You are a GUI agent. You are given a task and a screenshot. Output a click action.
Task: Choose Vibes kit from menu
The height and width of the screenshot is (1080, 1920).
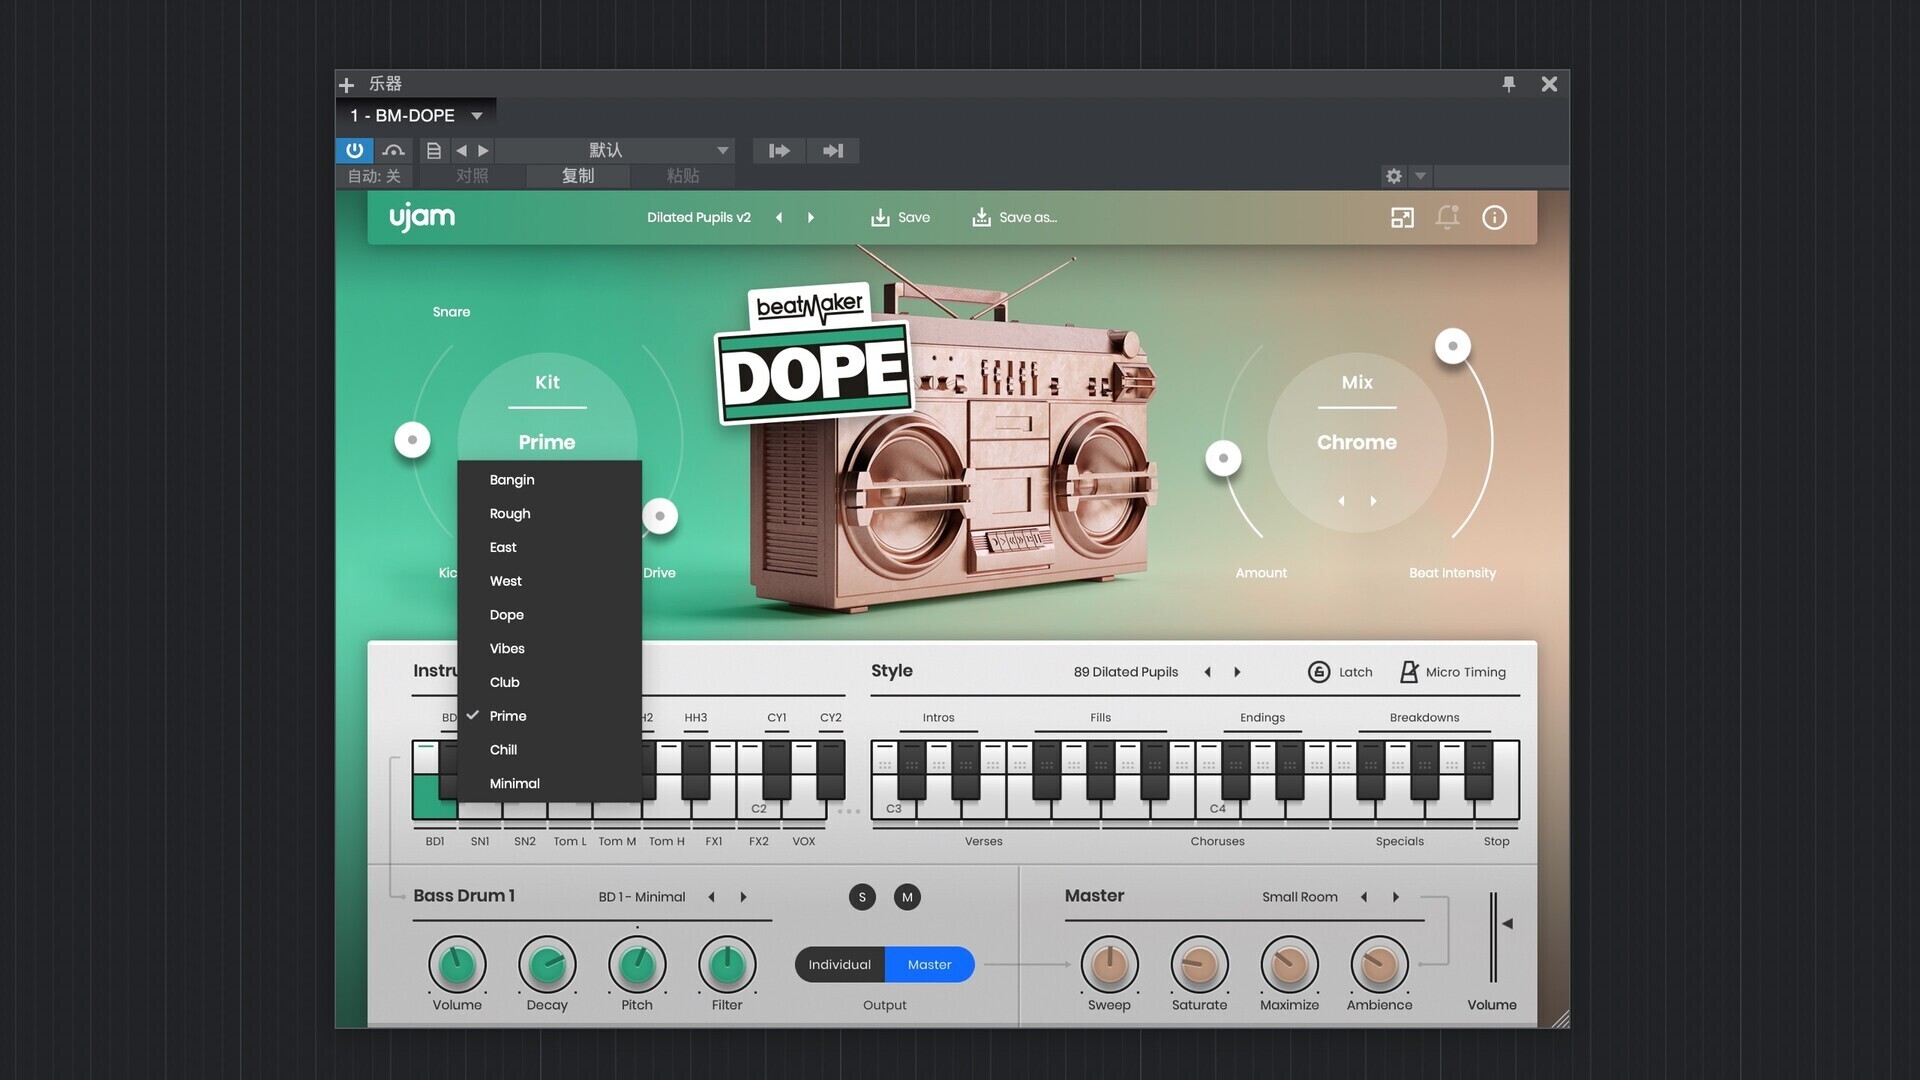pyautogui.click(x=549, y=649)
